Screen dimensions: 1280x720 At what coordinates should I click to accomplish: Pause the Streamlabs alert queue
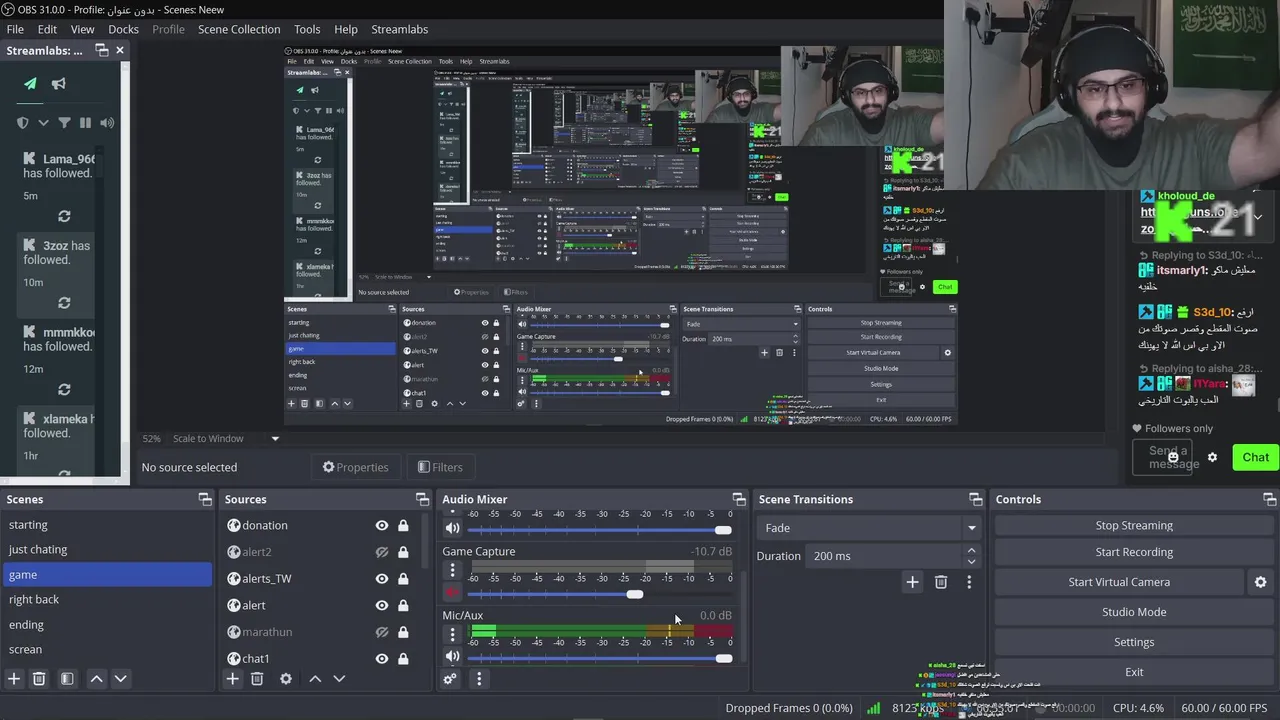tap(85, 123)
